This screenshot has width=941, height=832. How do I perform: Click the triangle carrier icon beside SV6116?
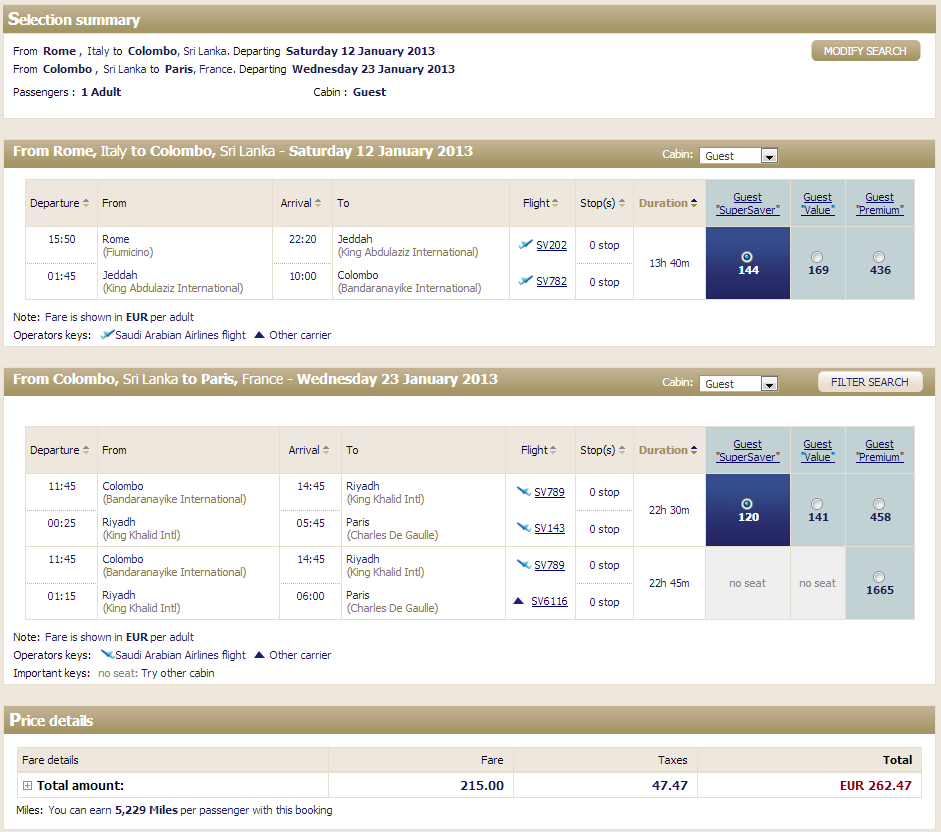point(518,602)
